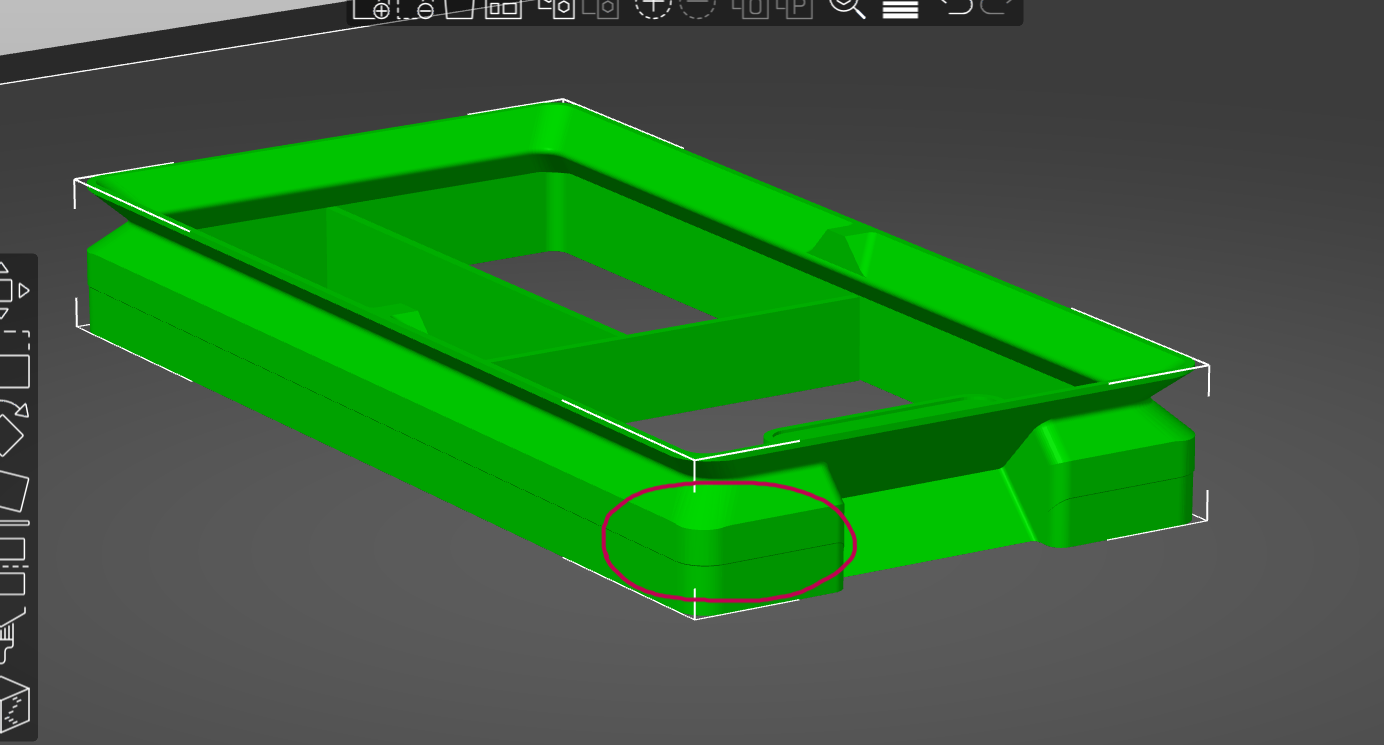Click the Remove instance dashed-circle minus icon

(697, 8)
